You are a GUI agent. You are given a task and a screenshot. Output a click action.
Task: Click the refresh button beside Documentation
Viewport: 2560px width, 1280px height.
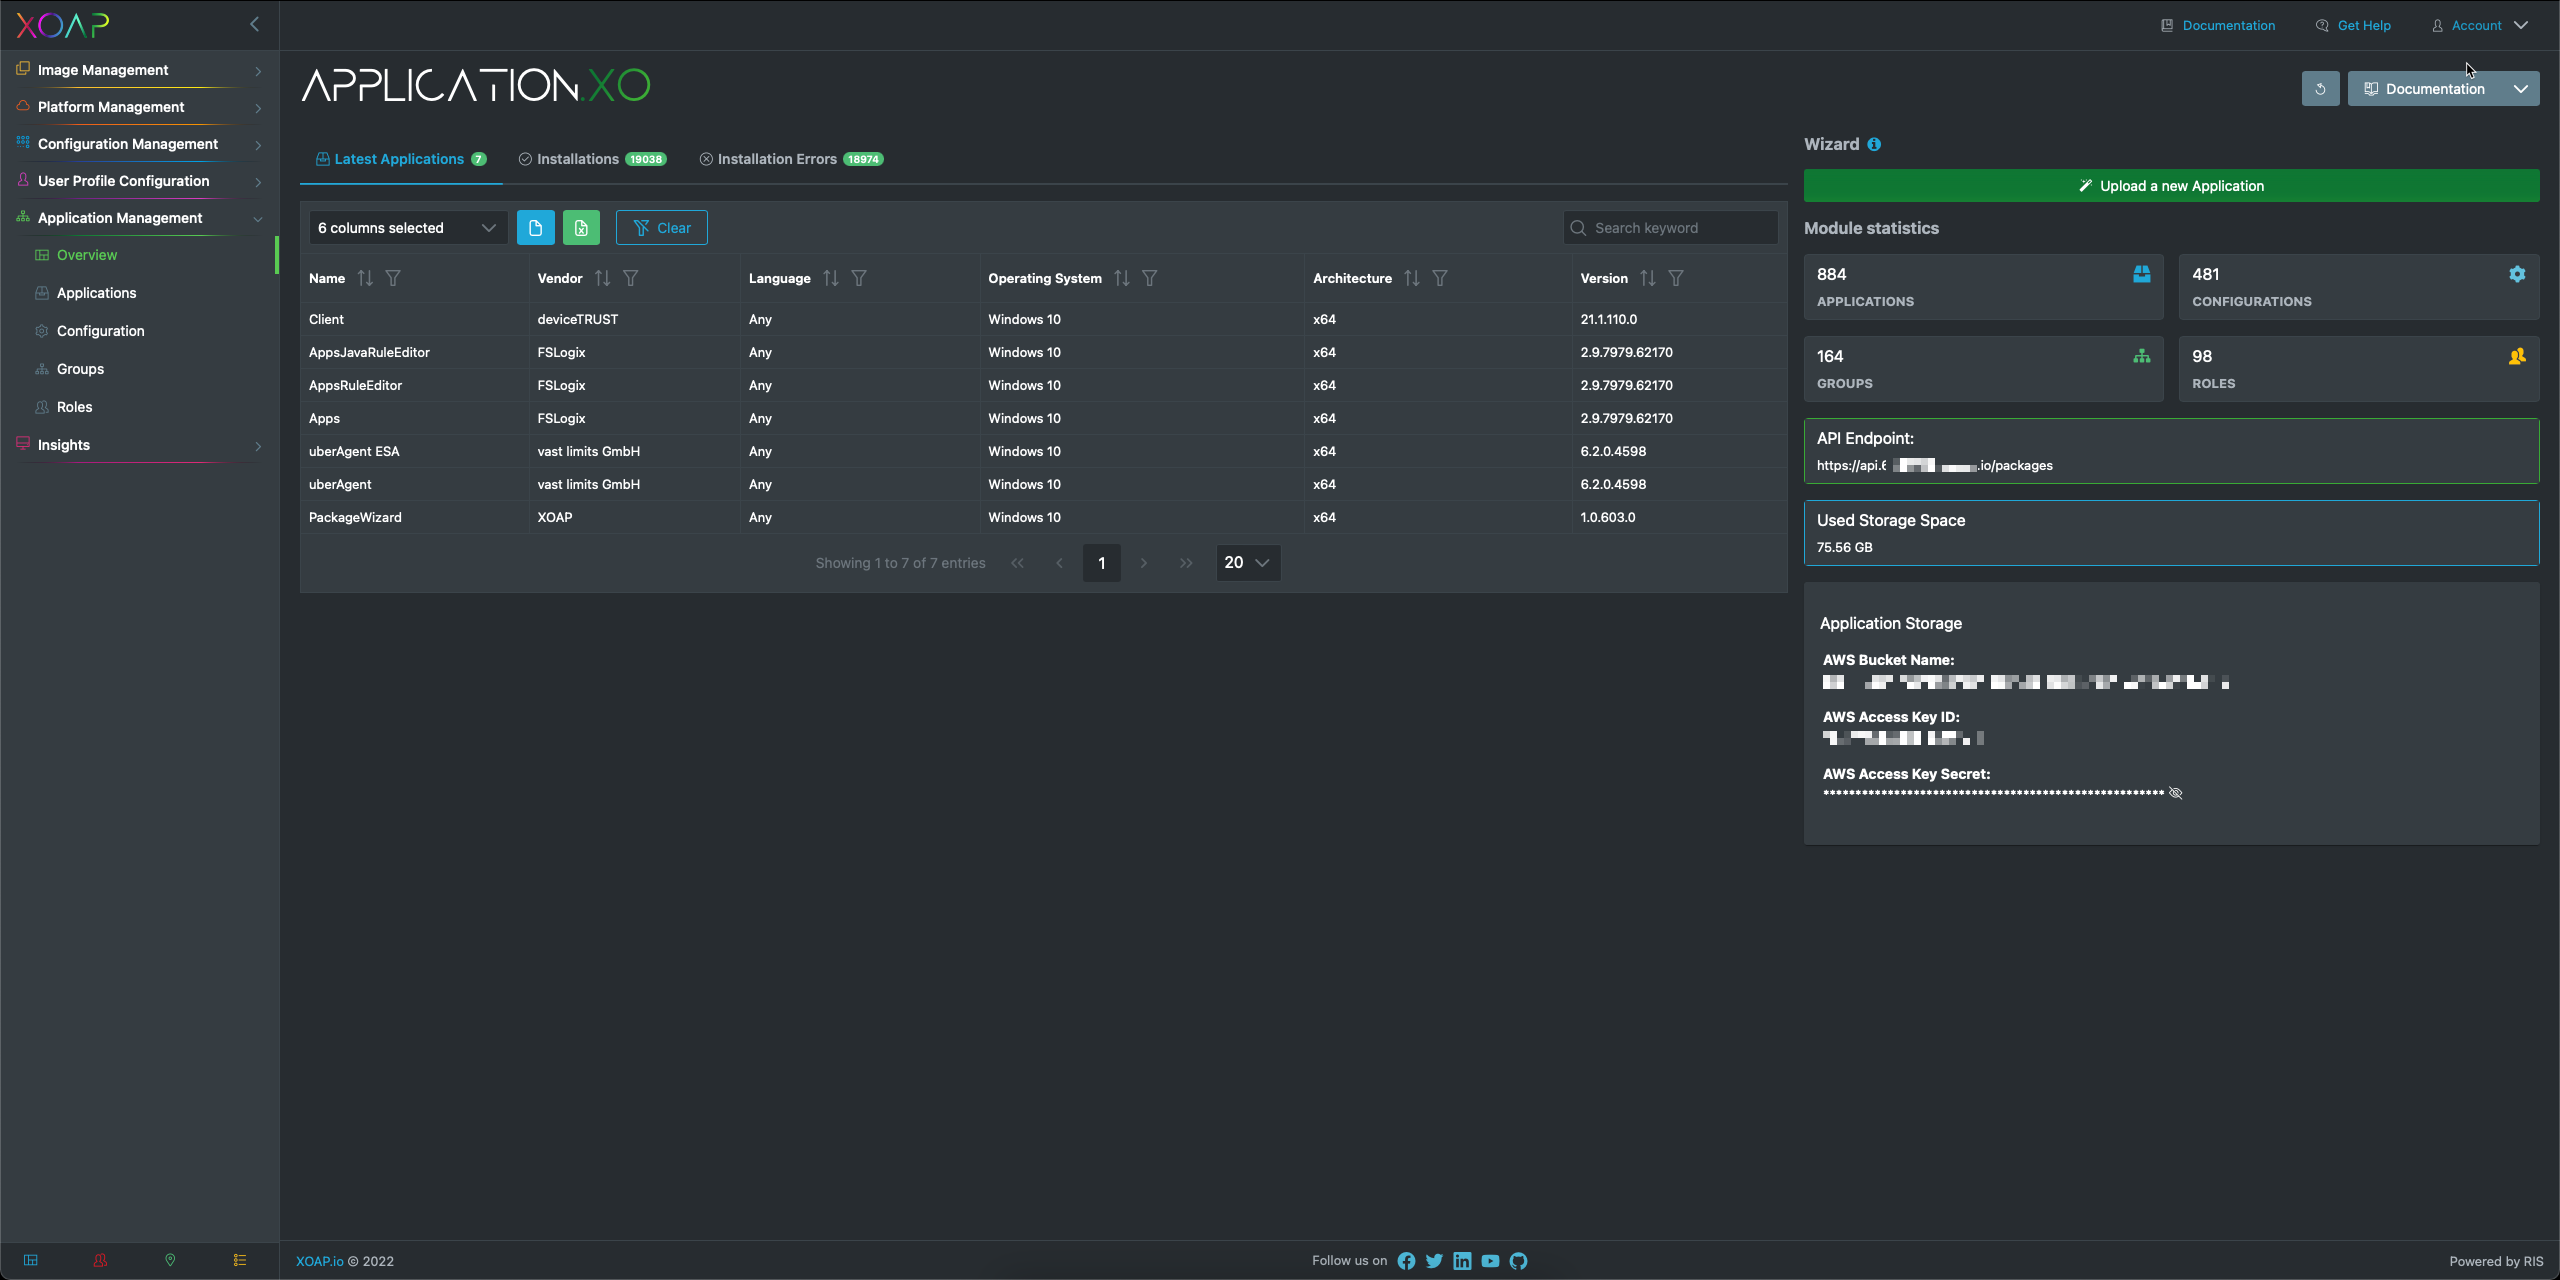(x=2320, y=89)
